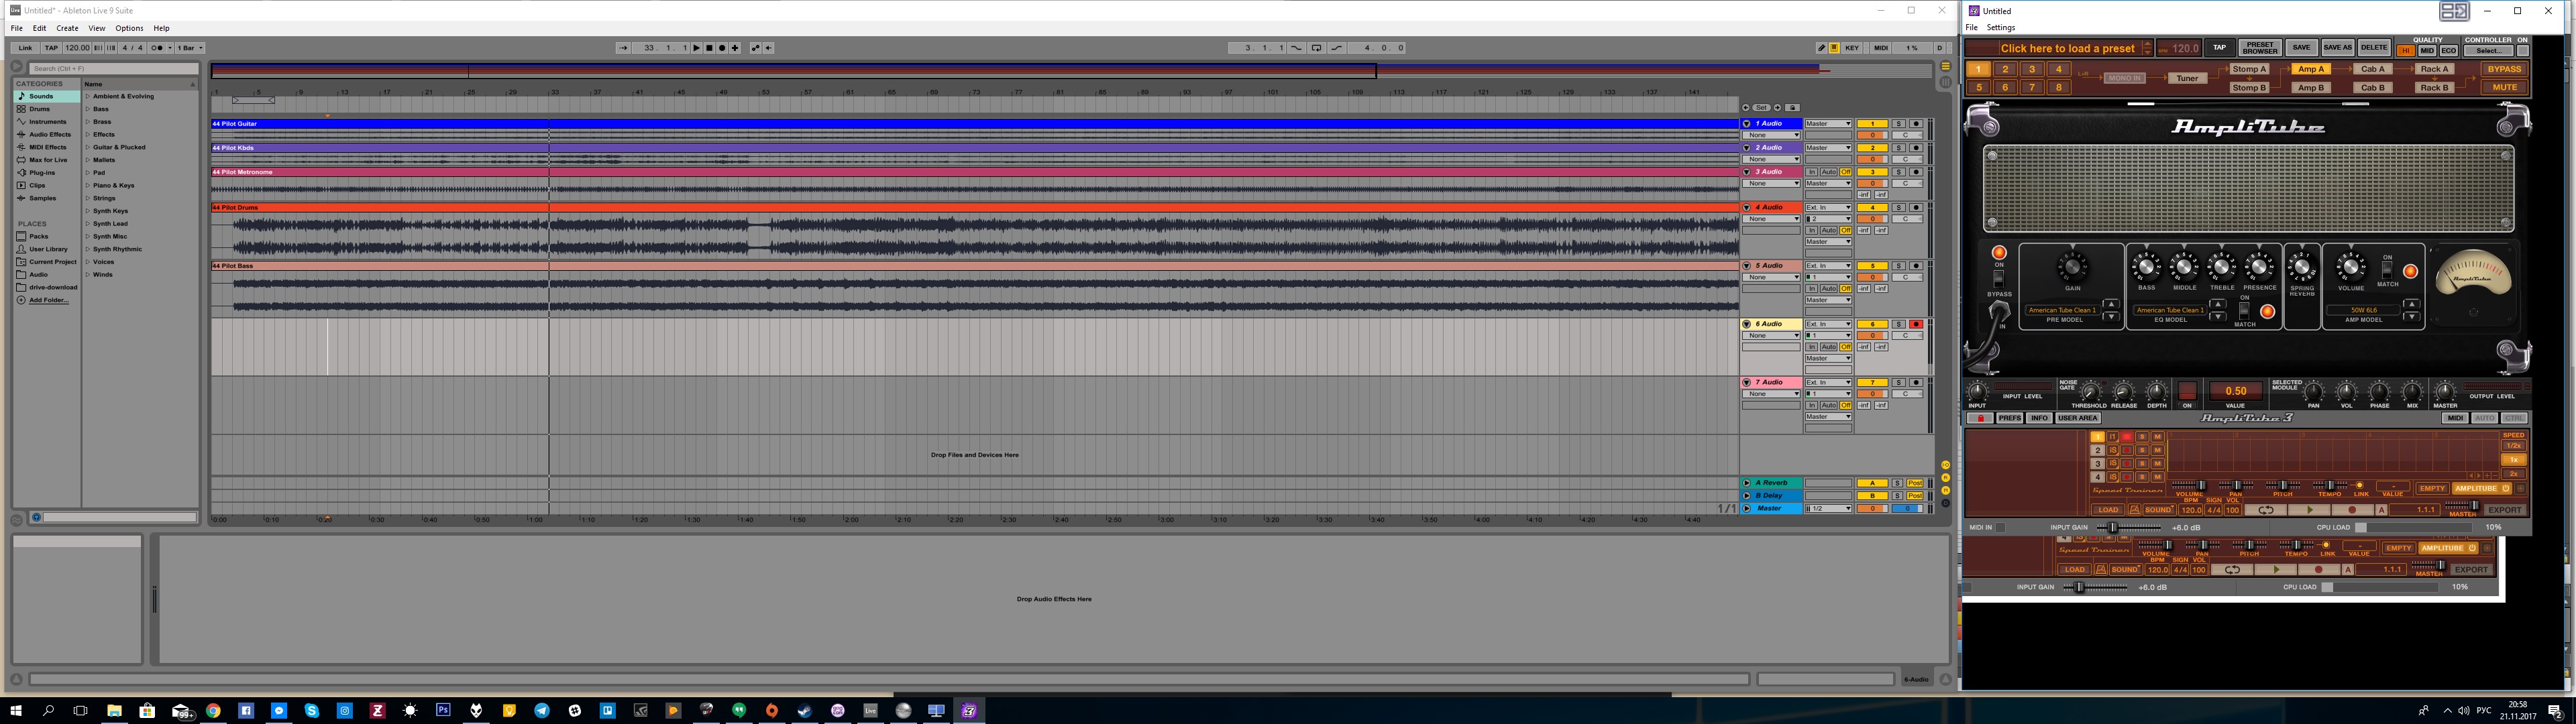Fold the 2 Audio track triangle
2576x724 pixels.
[1747, 148]
